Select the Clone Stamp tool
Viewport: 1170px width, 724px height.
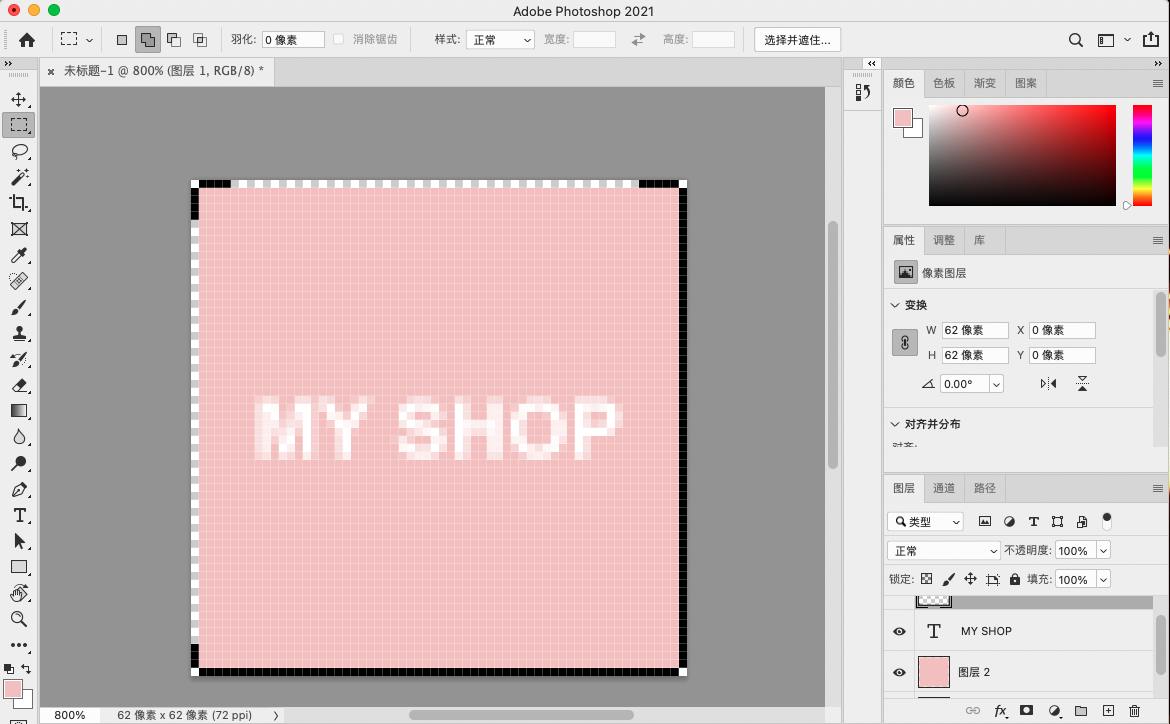pyautogui.click(x=19, y=334)
